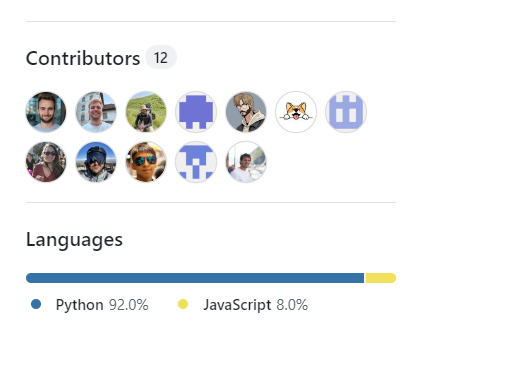
Task: Open the hiker in green hills avatar
Action: coord(146,112)
